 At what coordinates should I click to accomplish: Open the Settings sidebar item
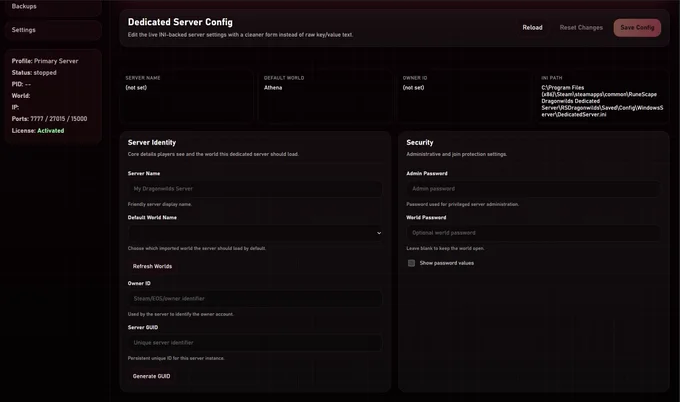[53, 30]
